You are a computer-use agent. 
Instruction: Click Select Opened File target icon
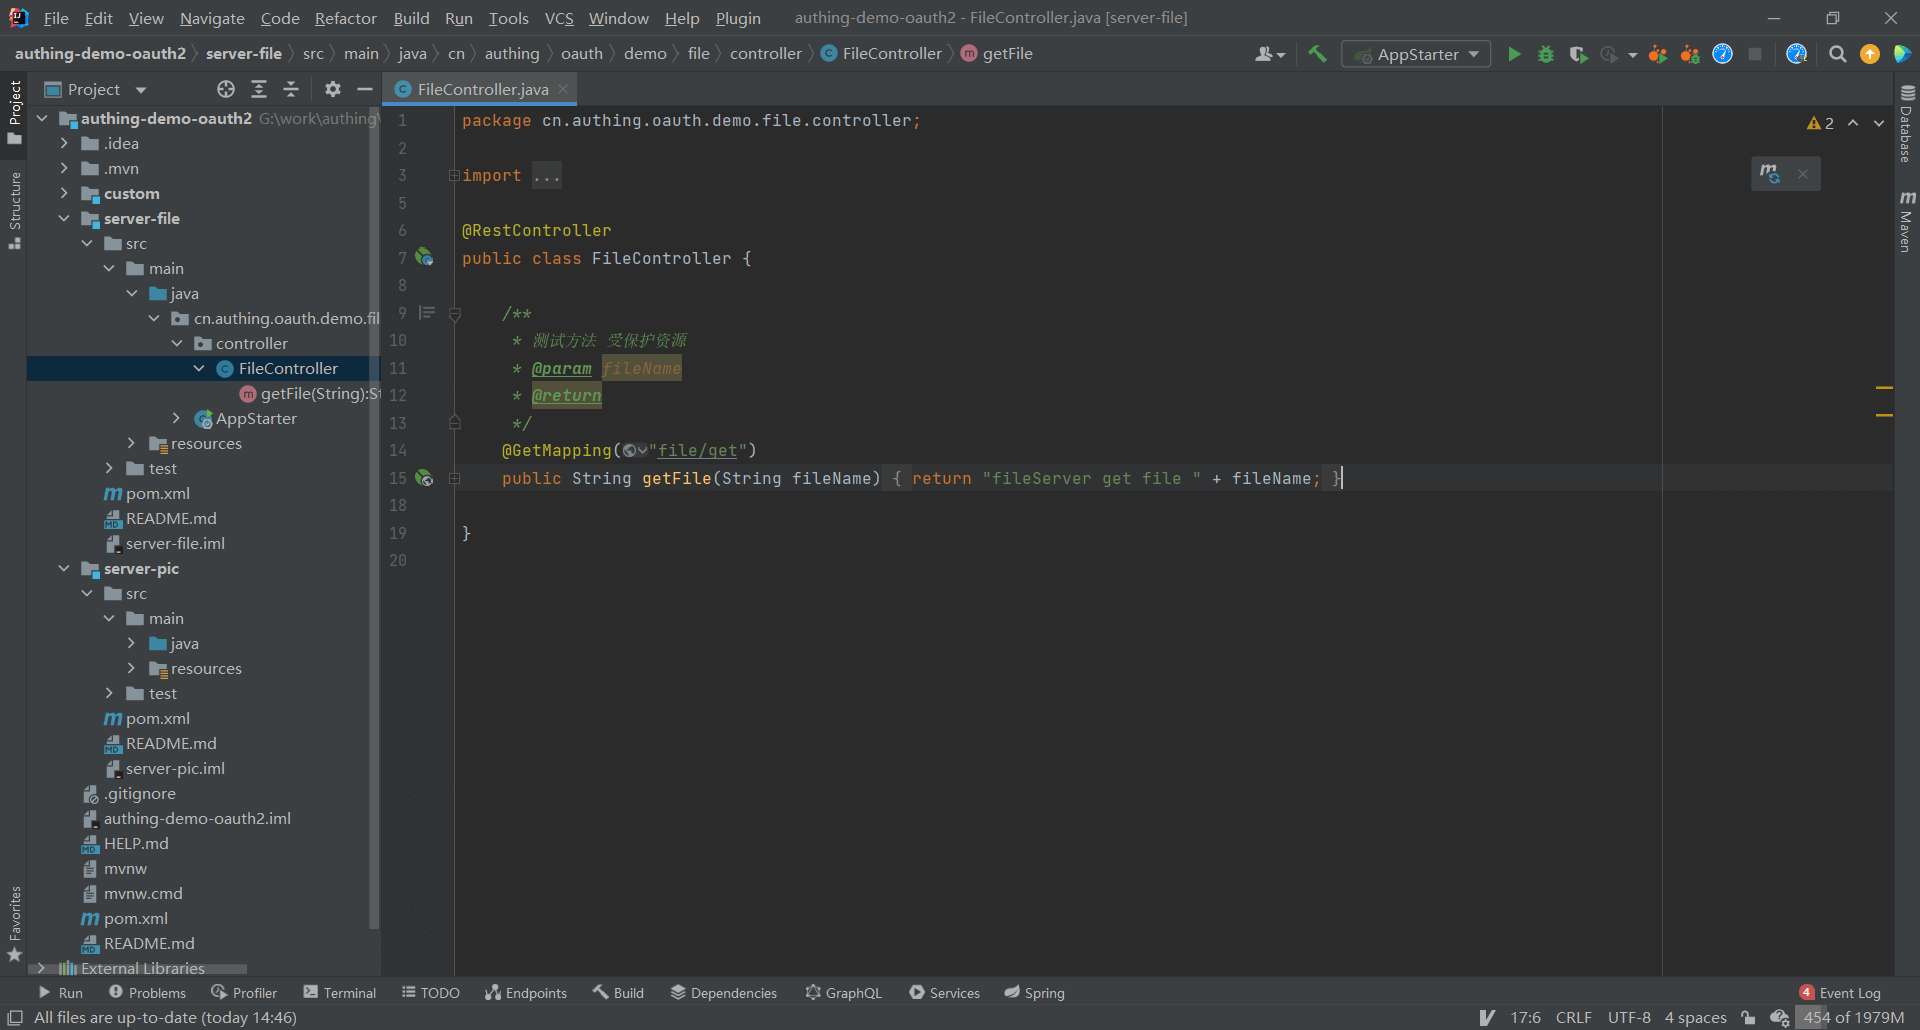click(226, 89)
